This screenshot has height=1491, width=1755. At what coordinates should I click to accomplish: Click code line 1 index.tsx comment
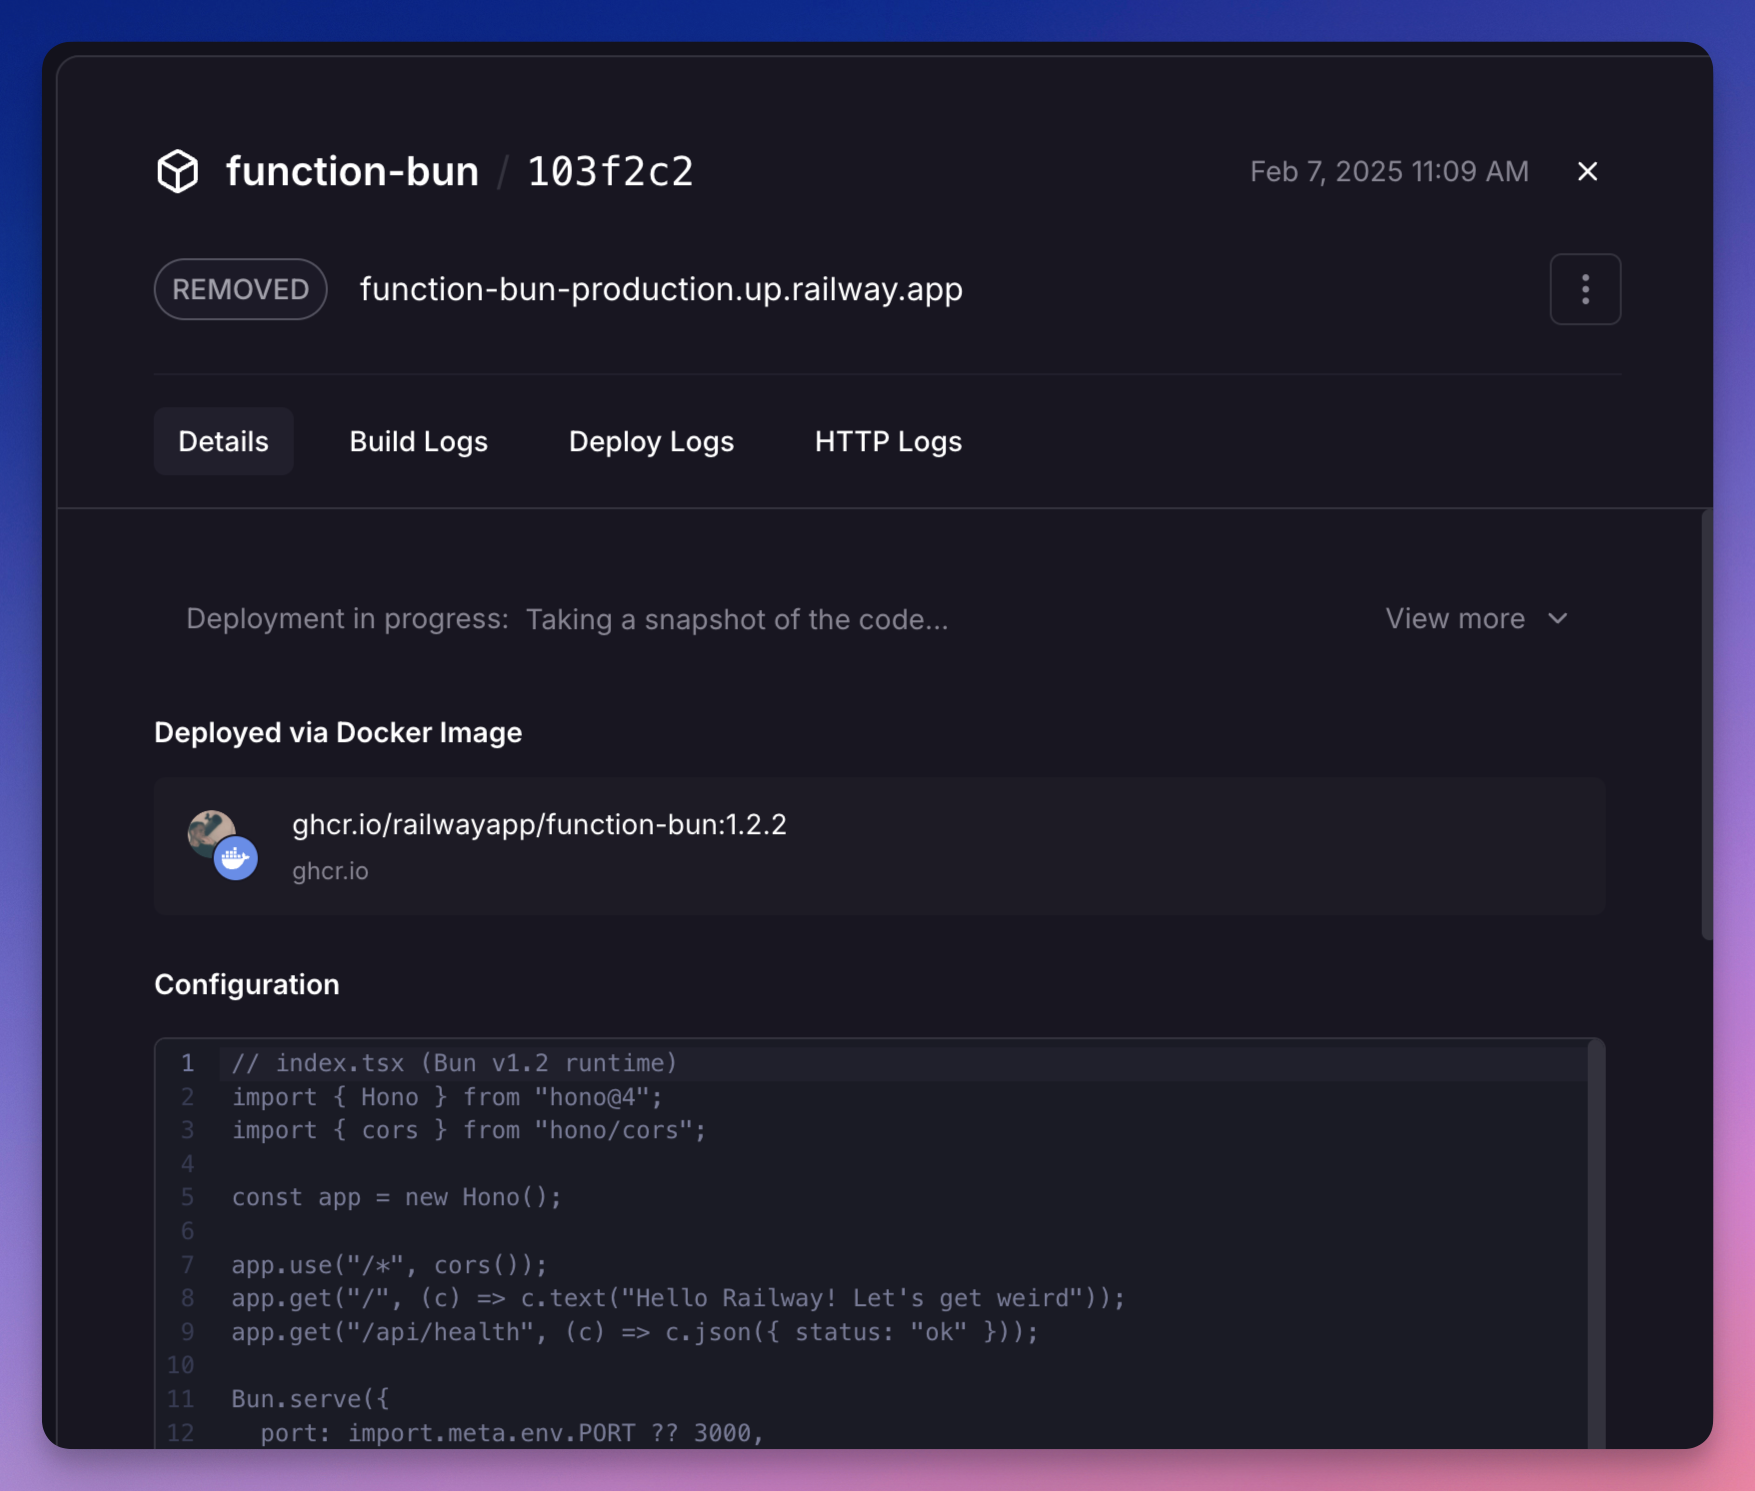click(455, 1063)
